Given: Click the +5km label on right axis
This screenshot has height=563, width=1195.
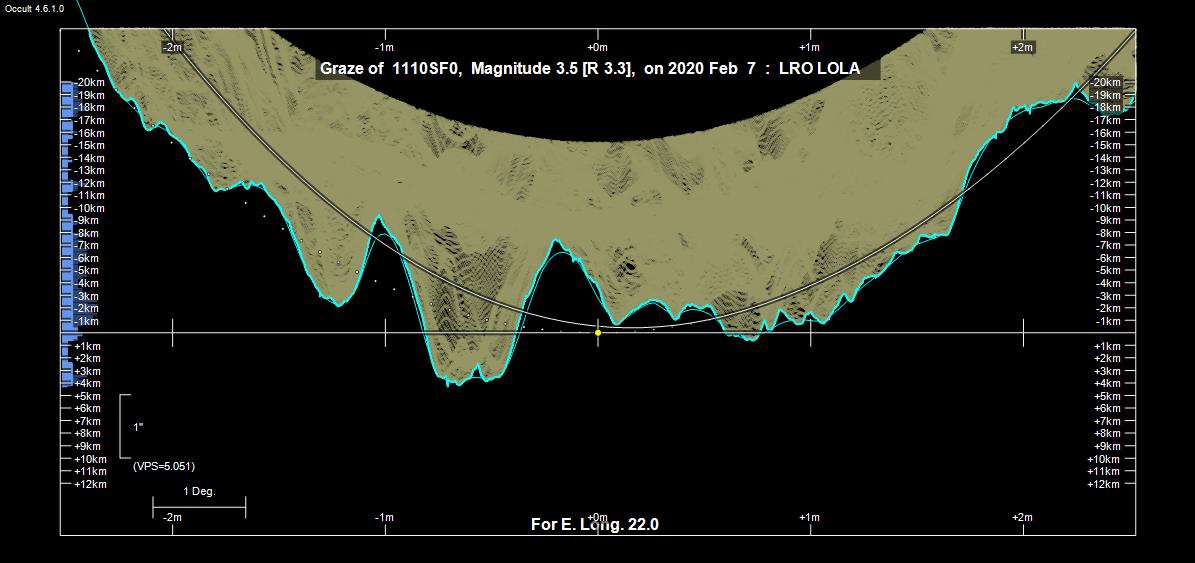Looking at the screenshot, I should tap(1106, 396).
